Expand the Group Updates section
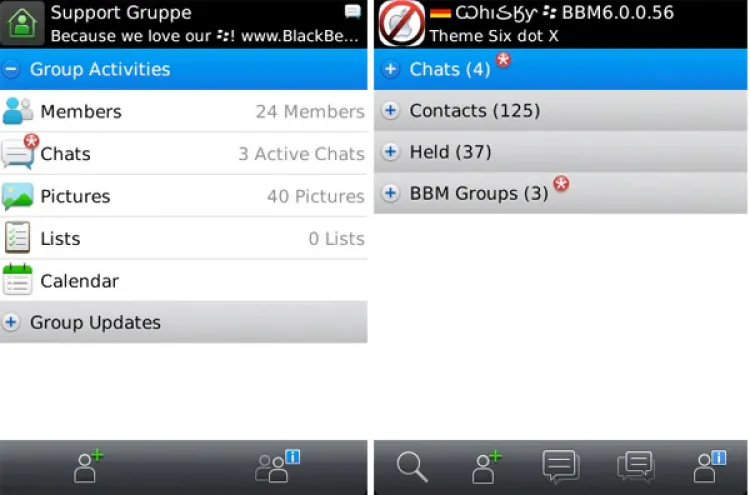 point(12,323)
